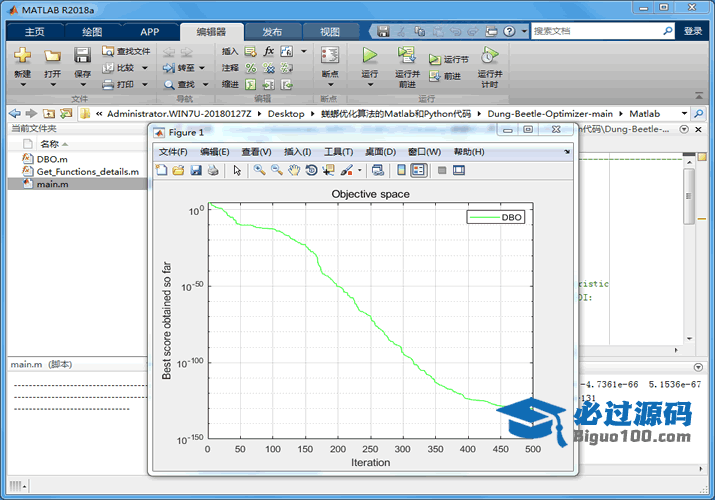Click the Link Plot icon in the Figure toolbar
The image size is (715, 500).
pos(378,170)
